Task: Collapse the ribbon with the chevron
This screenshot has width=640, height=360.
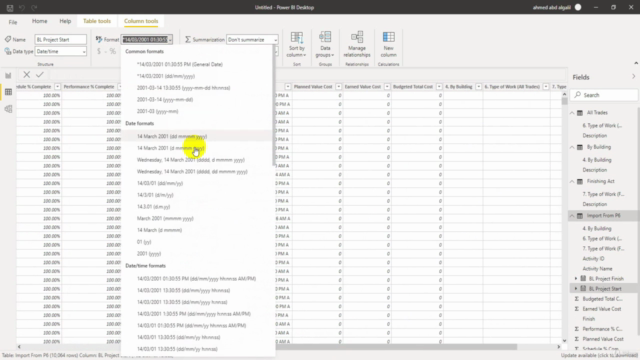Action: coord(636,63)
